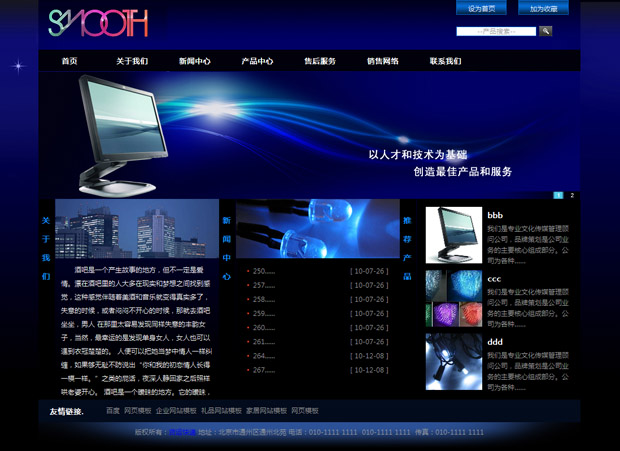
Task: Go to 关于我们 in navigation
Action: point(131,61)
